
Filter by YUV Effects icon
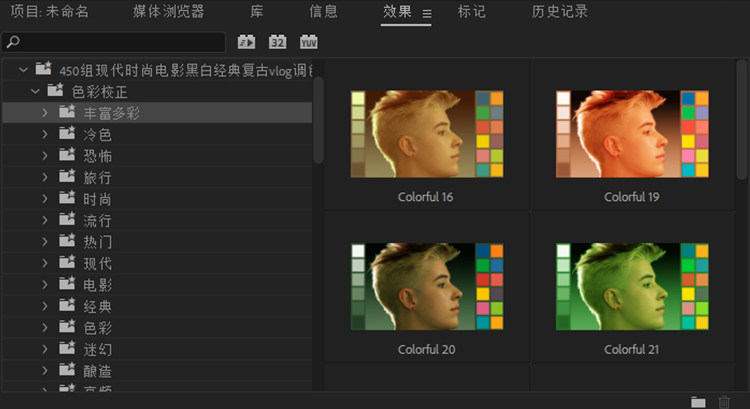[x=309, y=42]
